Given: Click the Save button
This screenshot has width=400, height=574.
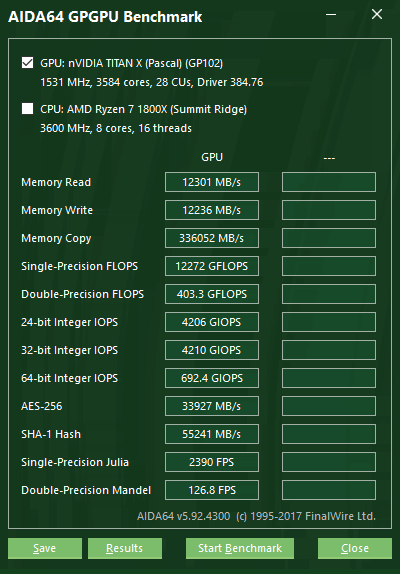Looking at the screenshot, I should point(45,548).
